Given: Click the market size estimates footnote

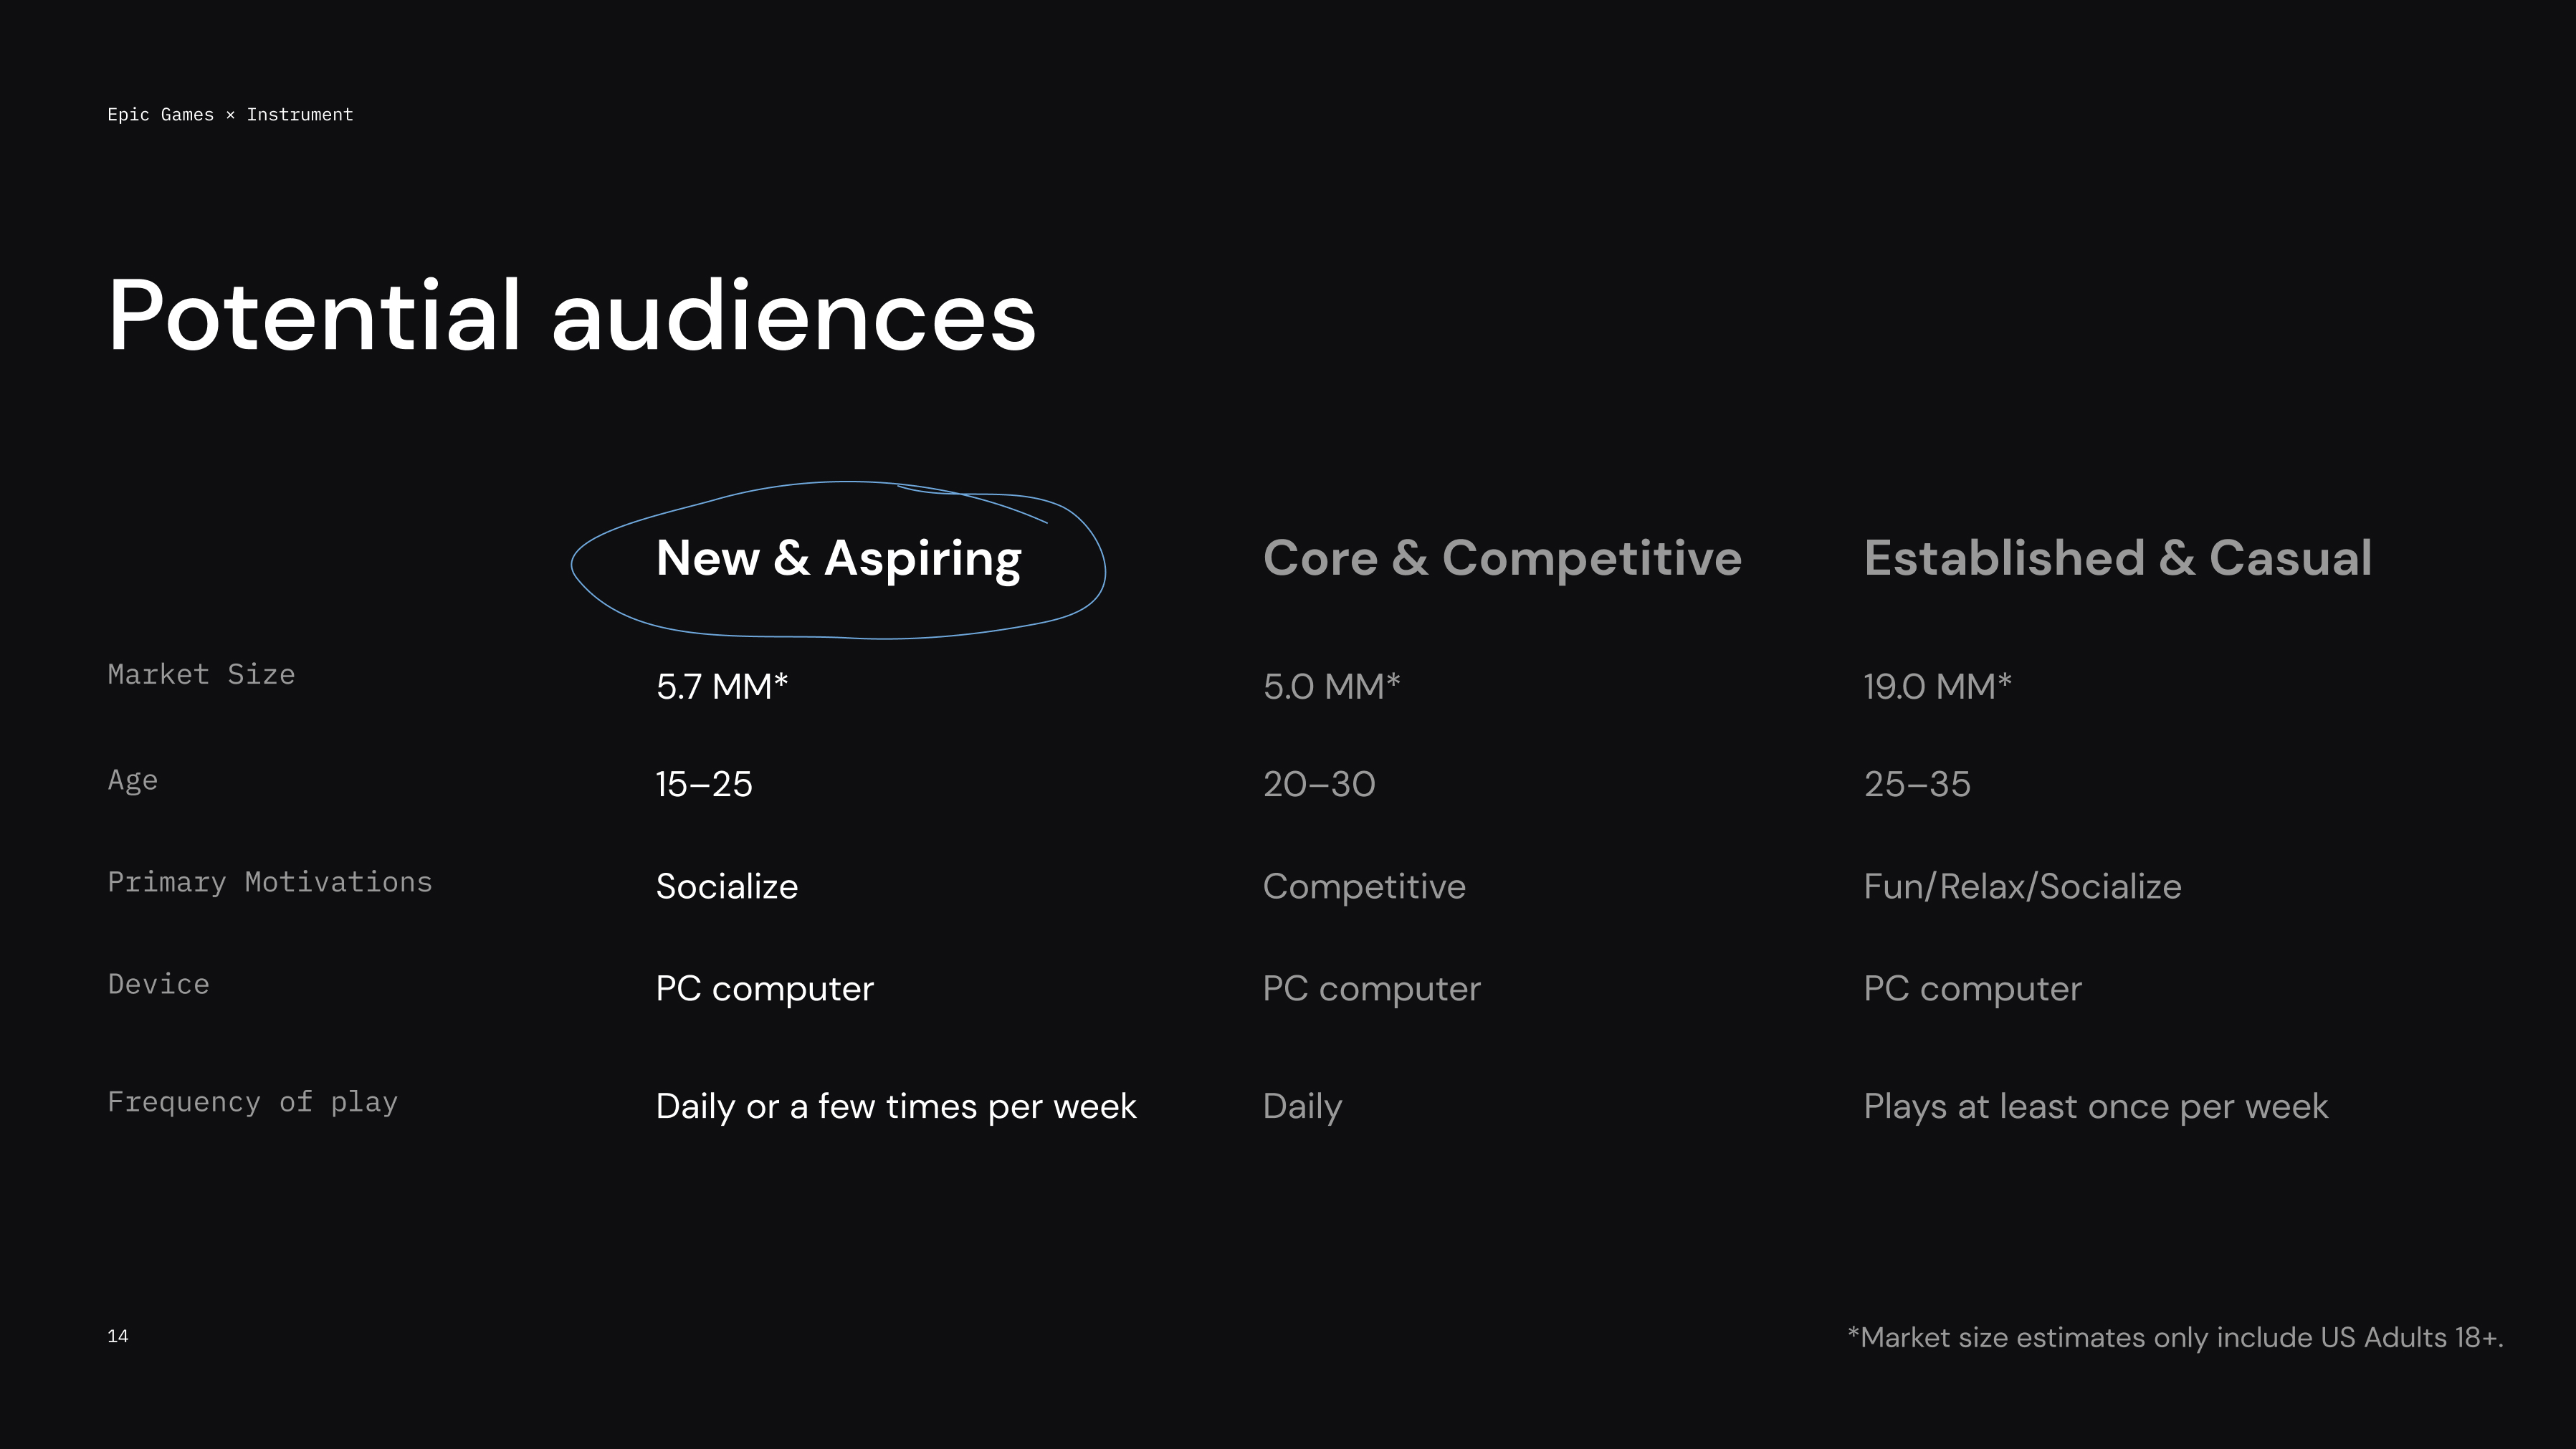Looking at the screenshot, I should [x=2175, y=1338].
